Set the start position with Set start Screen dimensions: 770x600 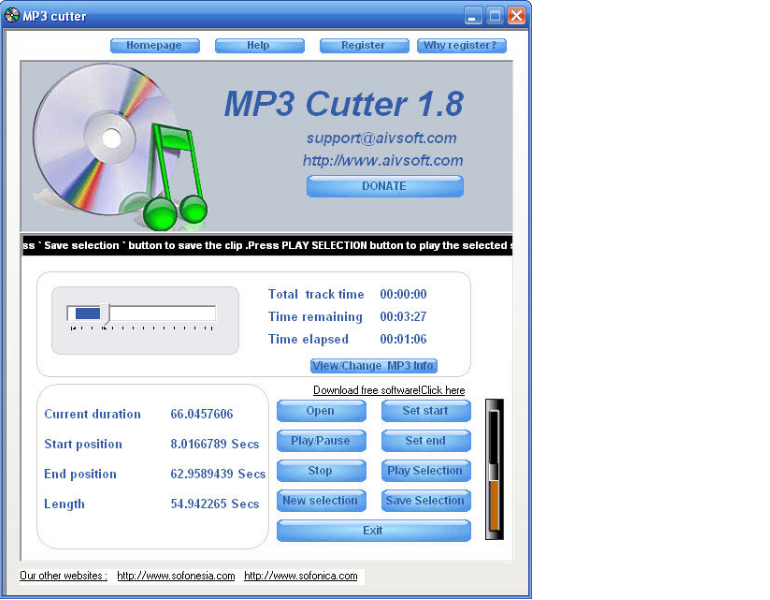[426, 410]
